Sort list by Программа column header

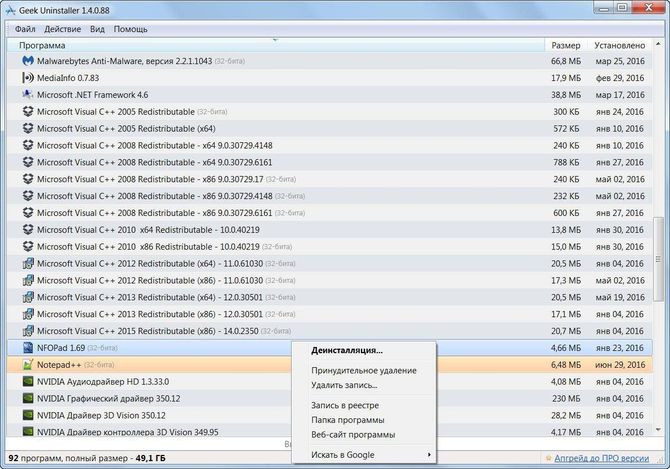click(276, 45)
